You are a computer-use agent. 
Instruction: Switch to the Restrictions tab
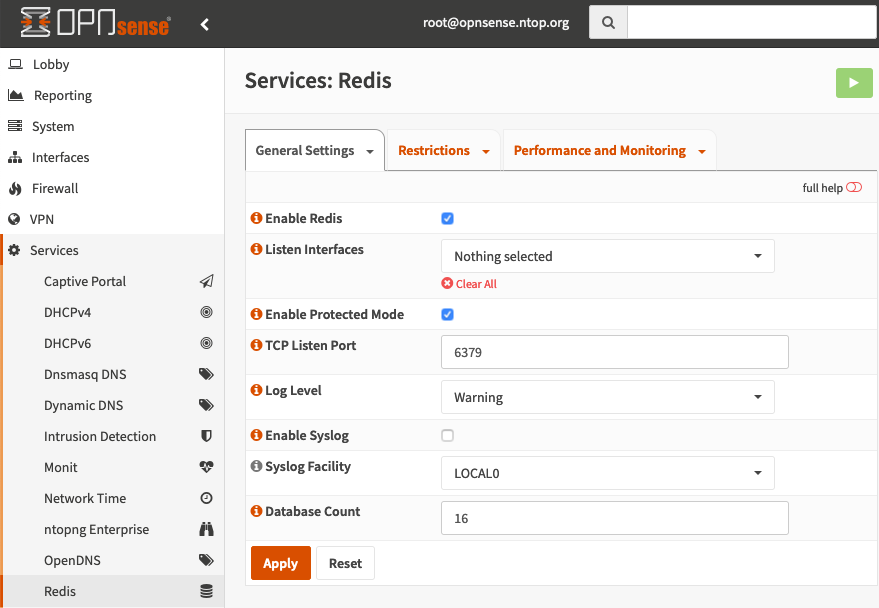[434, 150]
